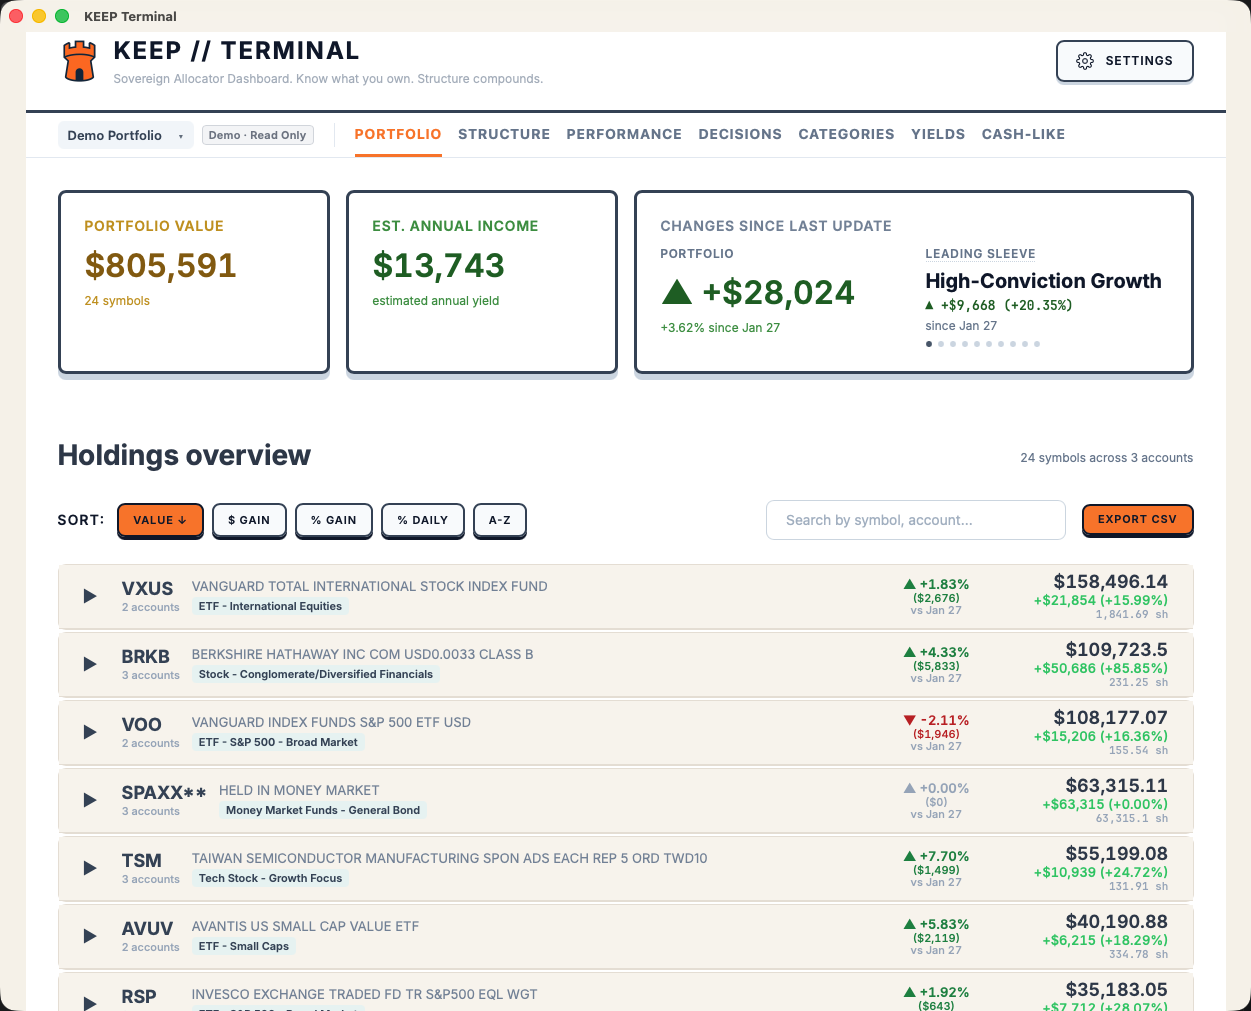Click the up arrow beside +7.70% on TSM

point(910,856)
